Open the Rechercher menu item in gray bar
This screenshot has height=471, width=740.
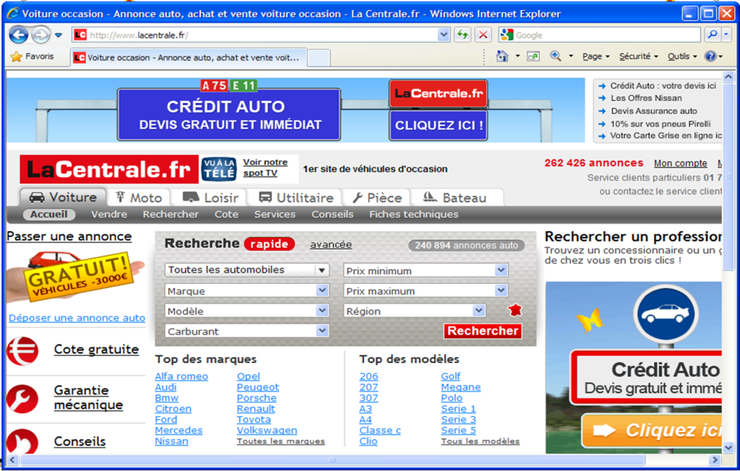(x=170, y=214)
